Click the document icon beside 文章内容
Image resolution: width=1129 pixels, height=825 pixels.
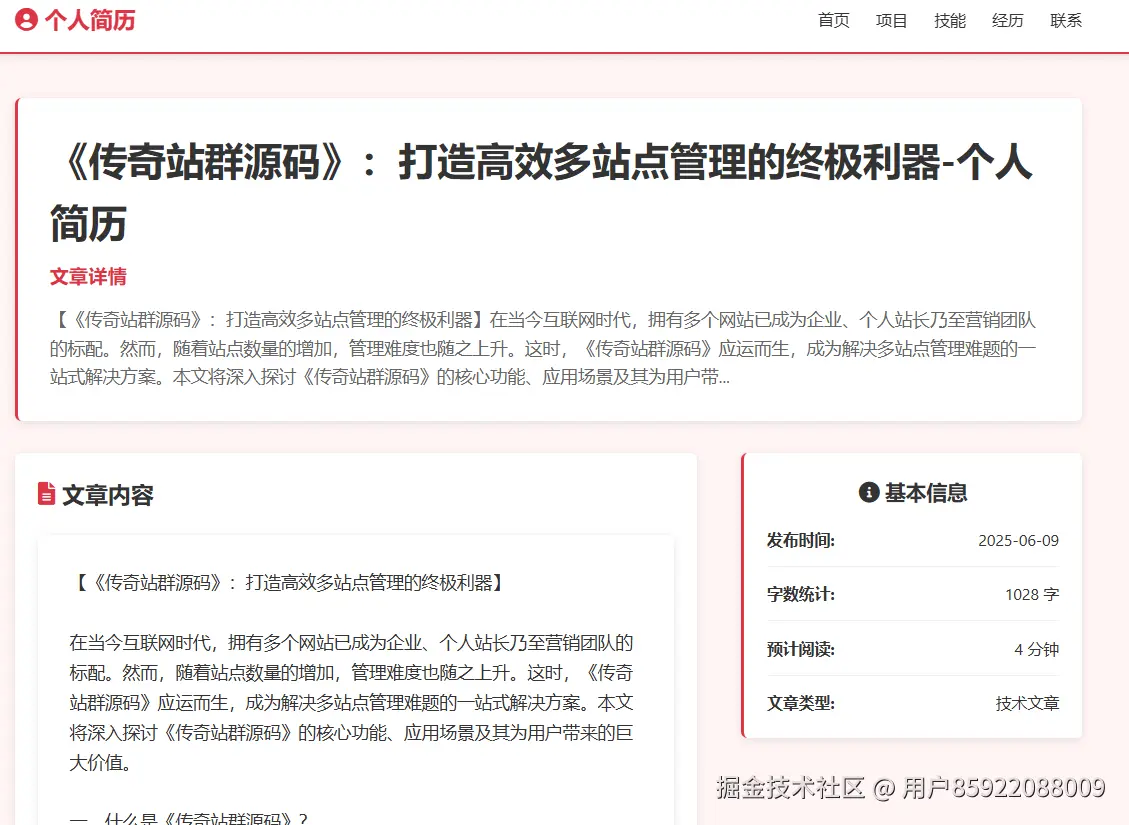[x=46, y=494]
